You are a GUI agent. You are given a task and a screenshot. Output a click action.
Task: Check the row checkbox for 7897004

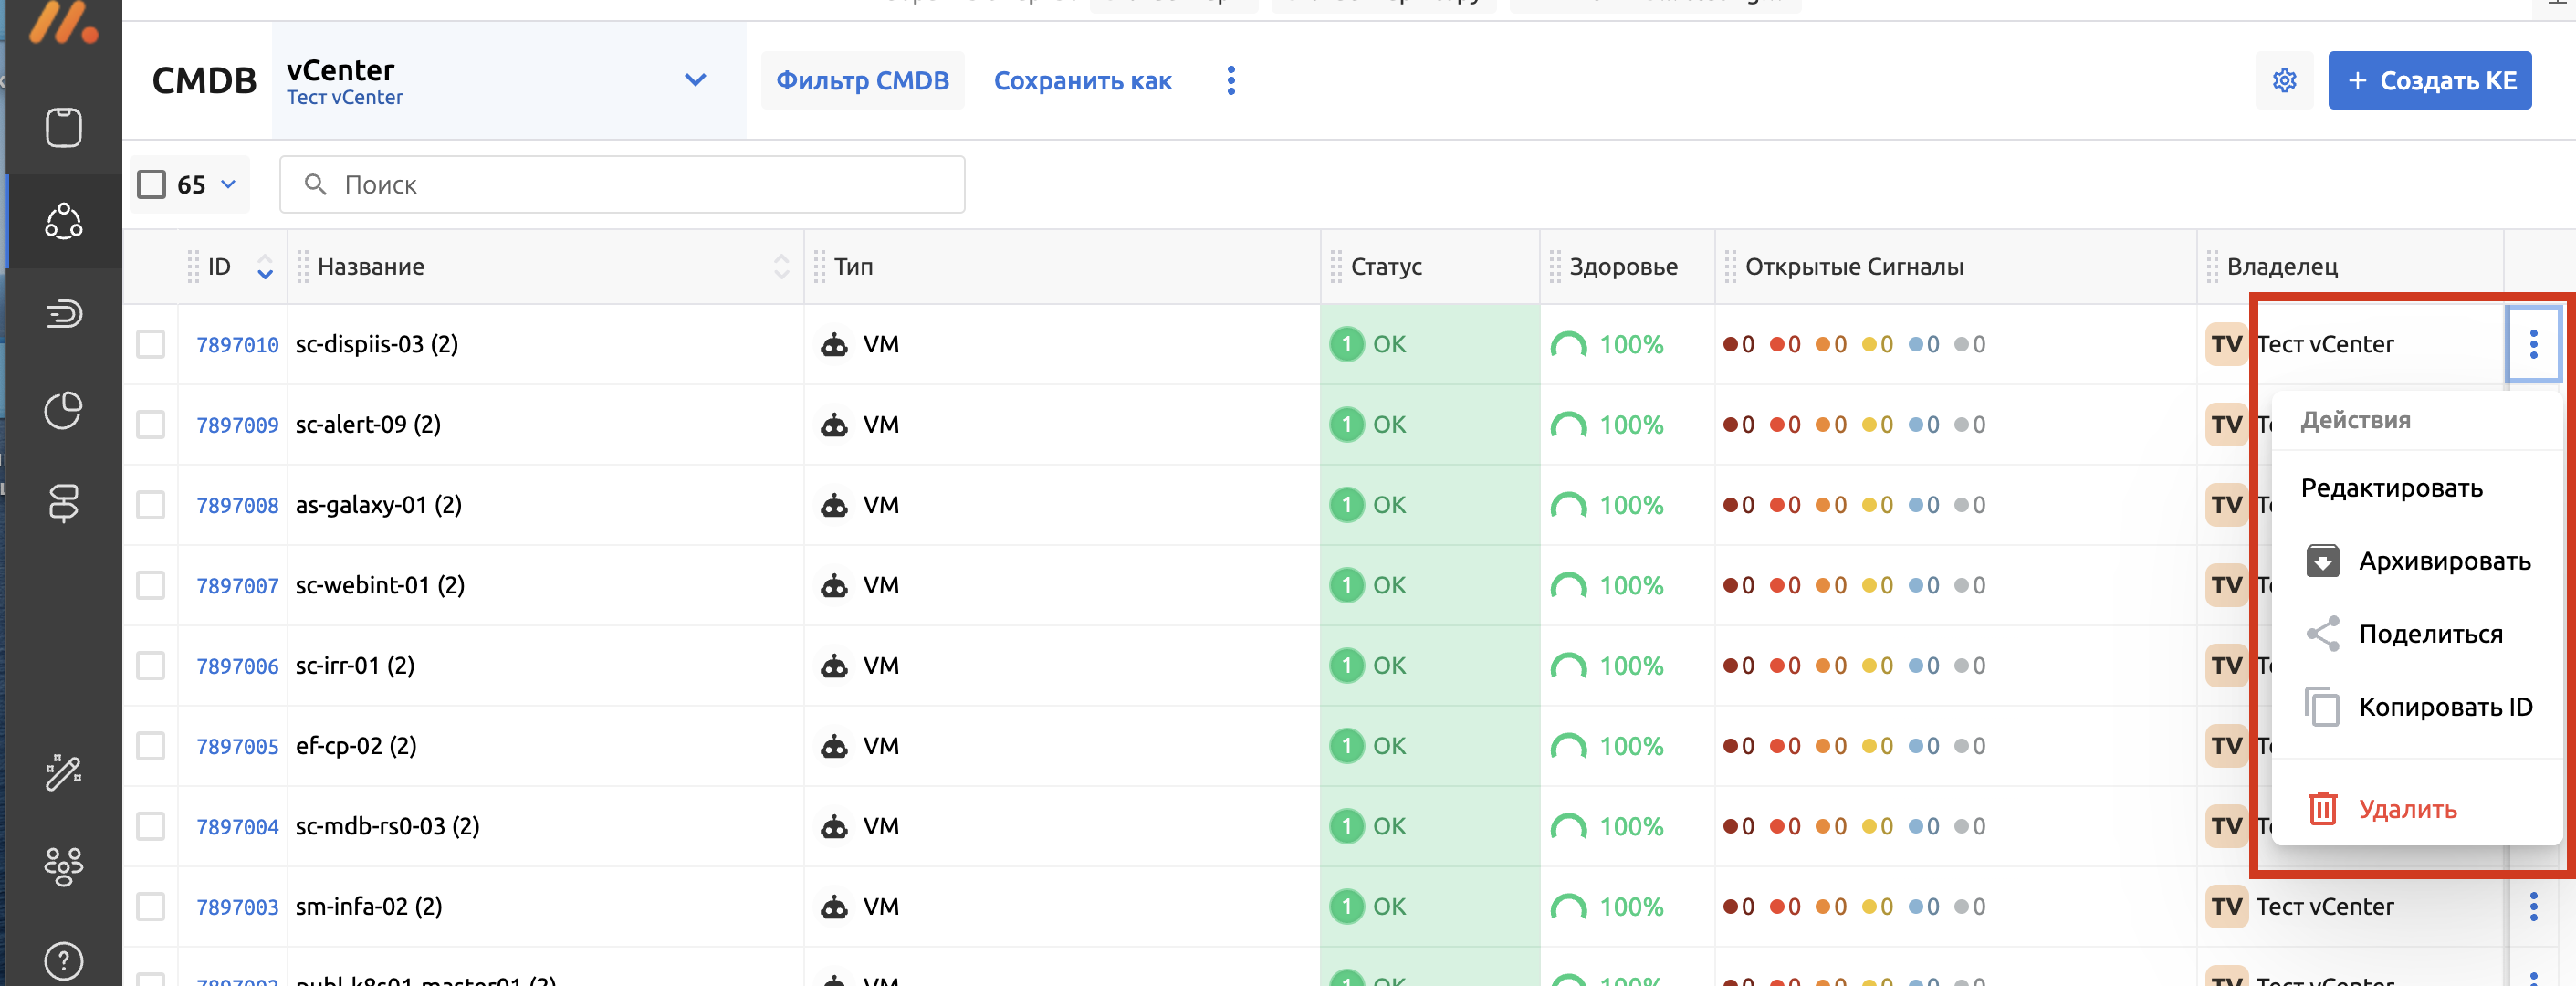(x=150, y=826)
